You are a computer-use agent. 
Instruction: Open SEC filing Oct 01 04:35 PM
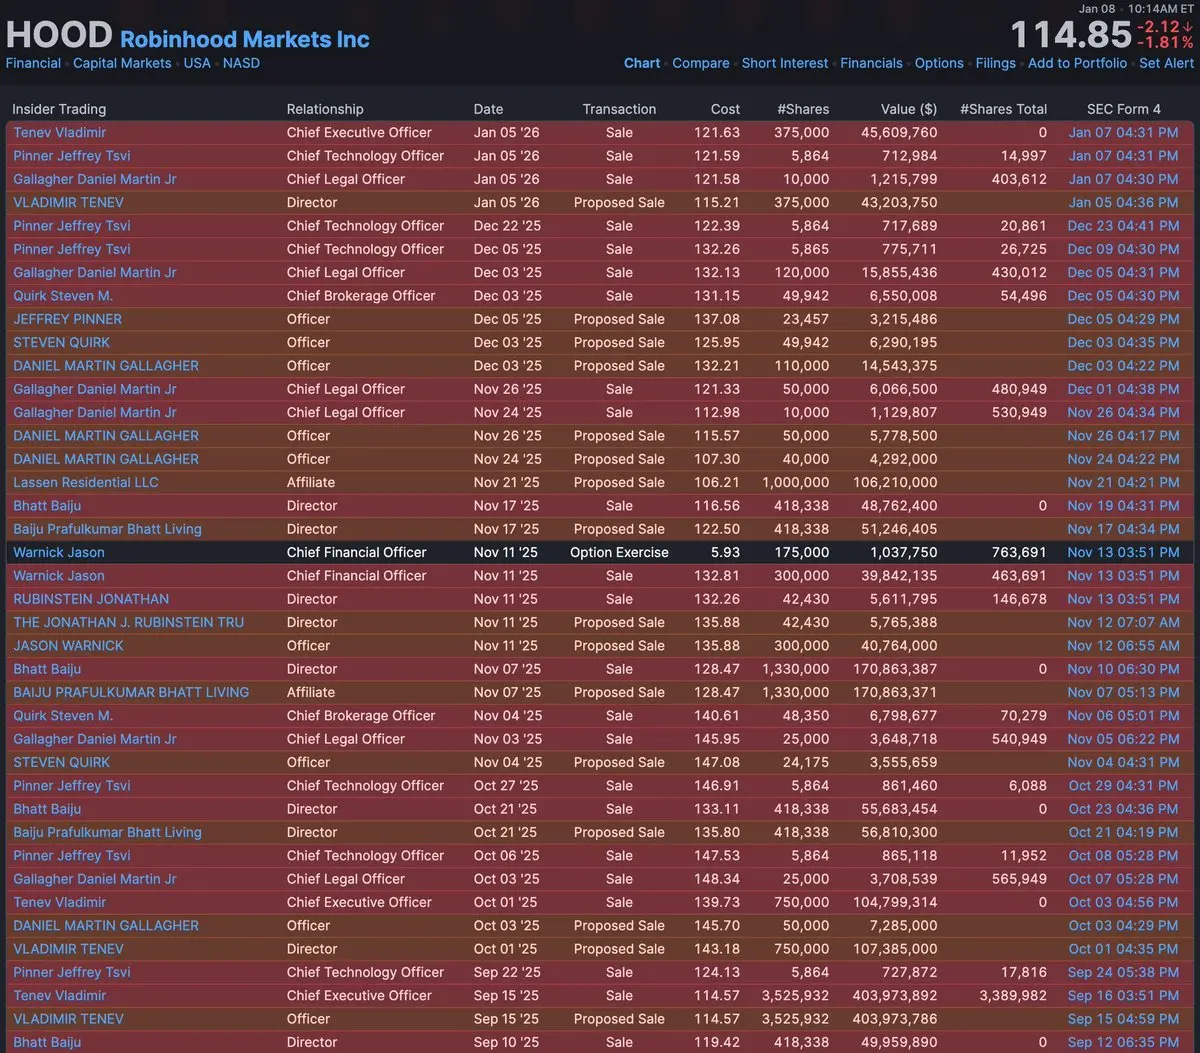tap(1123, 949)
